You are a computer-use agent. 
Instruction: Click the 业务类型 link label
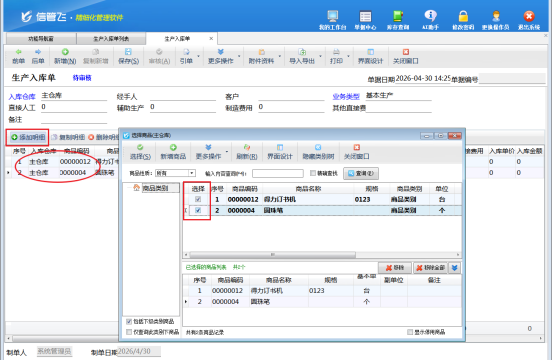point(346,97)
